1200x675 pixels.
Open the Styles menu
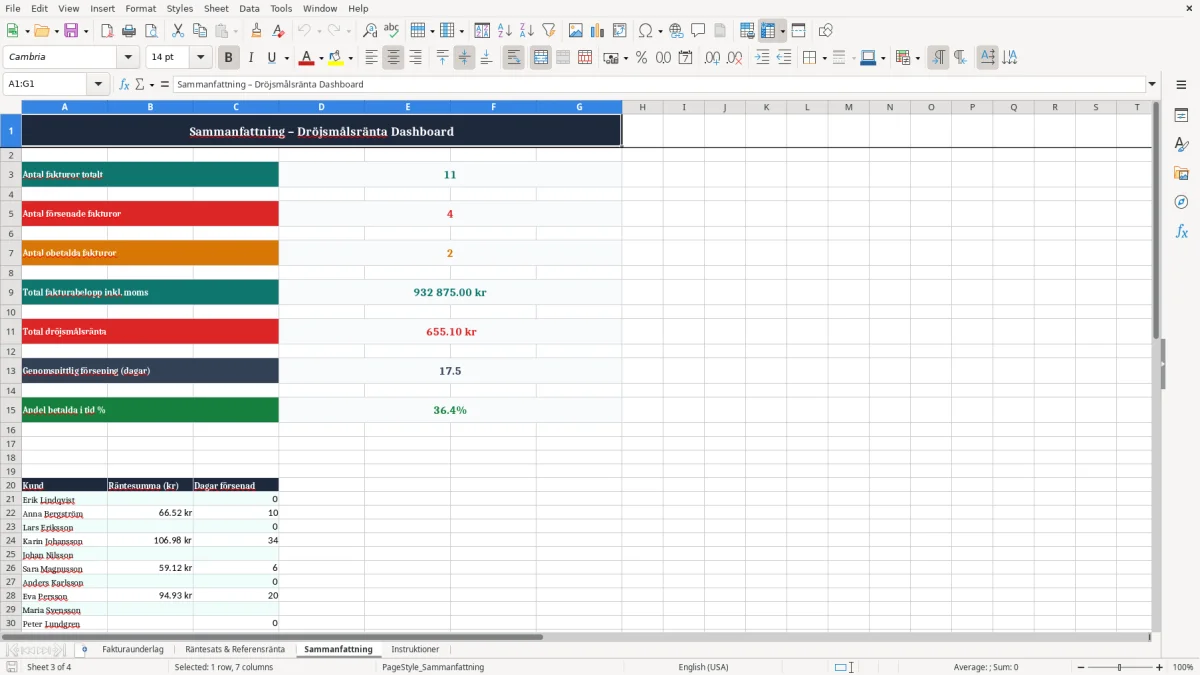click(180, 8)
